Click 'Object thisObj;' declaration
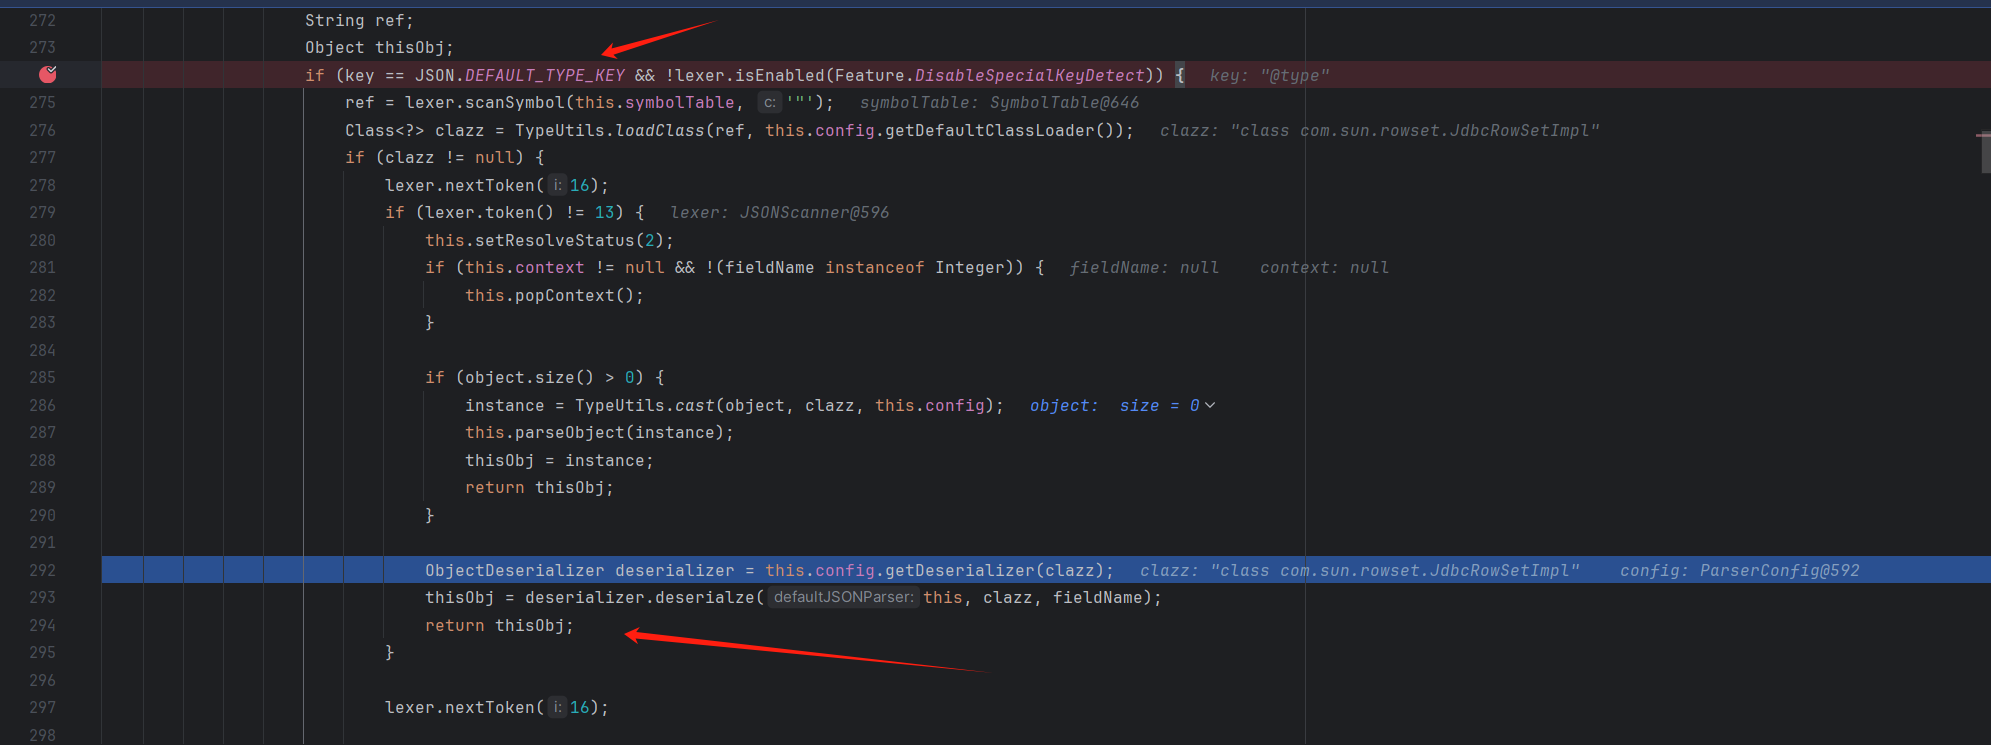 379,47
